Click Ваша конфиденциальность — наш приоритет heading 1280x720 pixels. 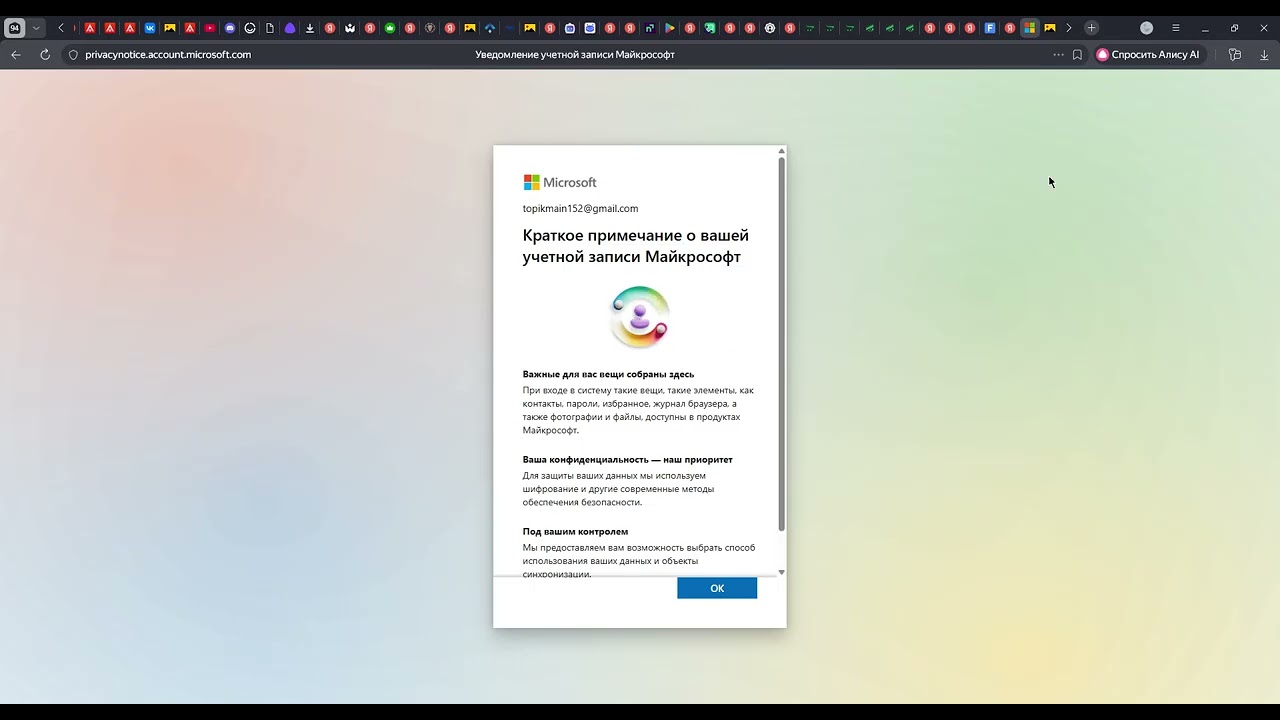point(627,459)
